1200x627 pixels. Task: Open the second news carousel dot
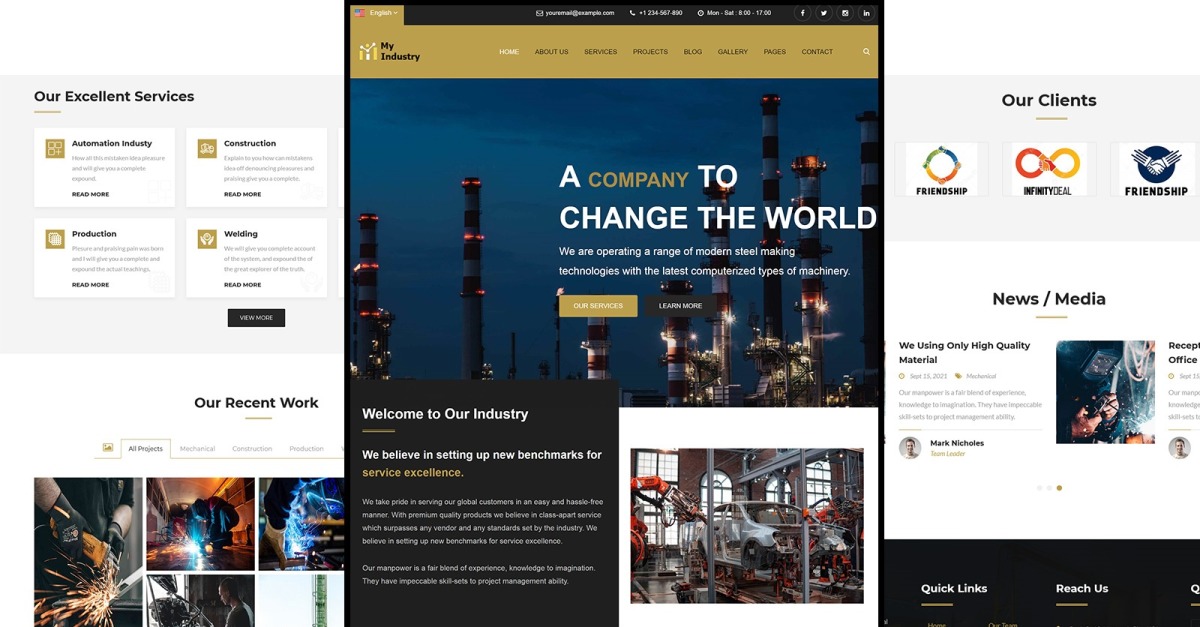[1049, 488]
